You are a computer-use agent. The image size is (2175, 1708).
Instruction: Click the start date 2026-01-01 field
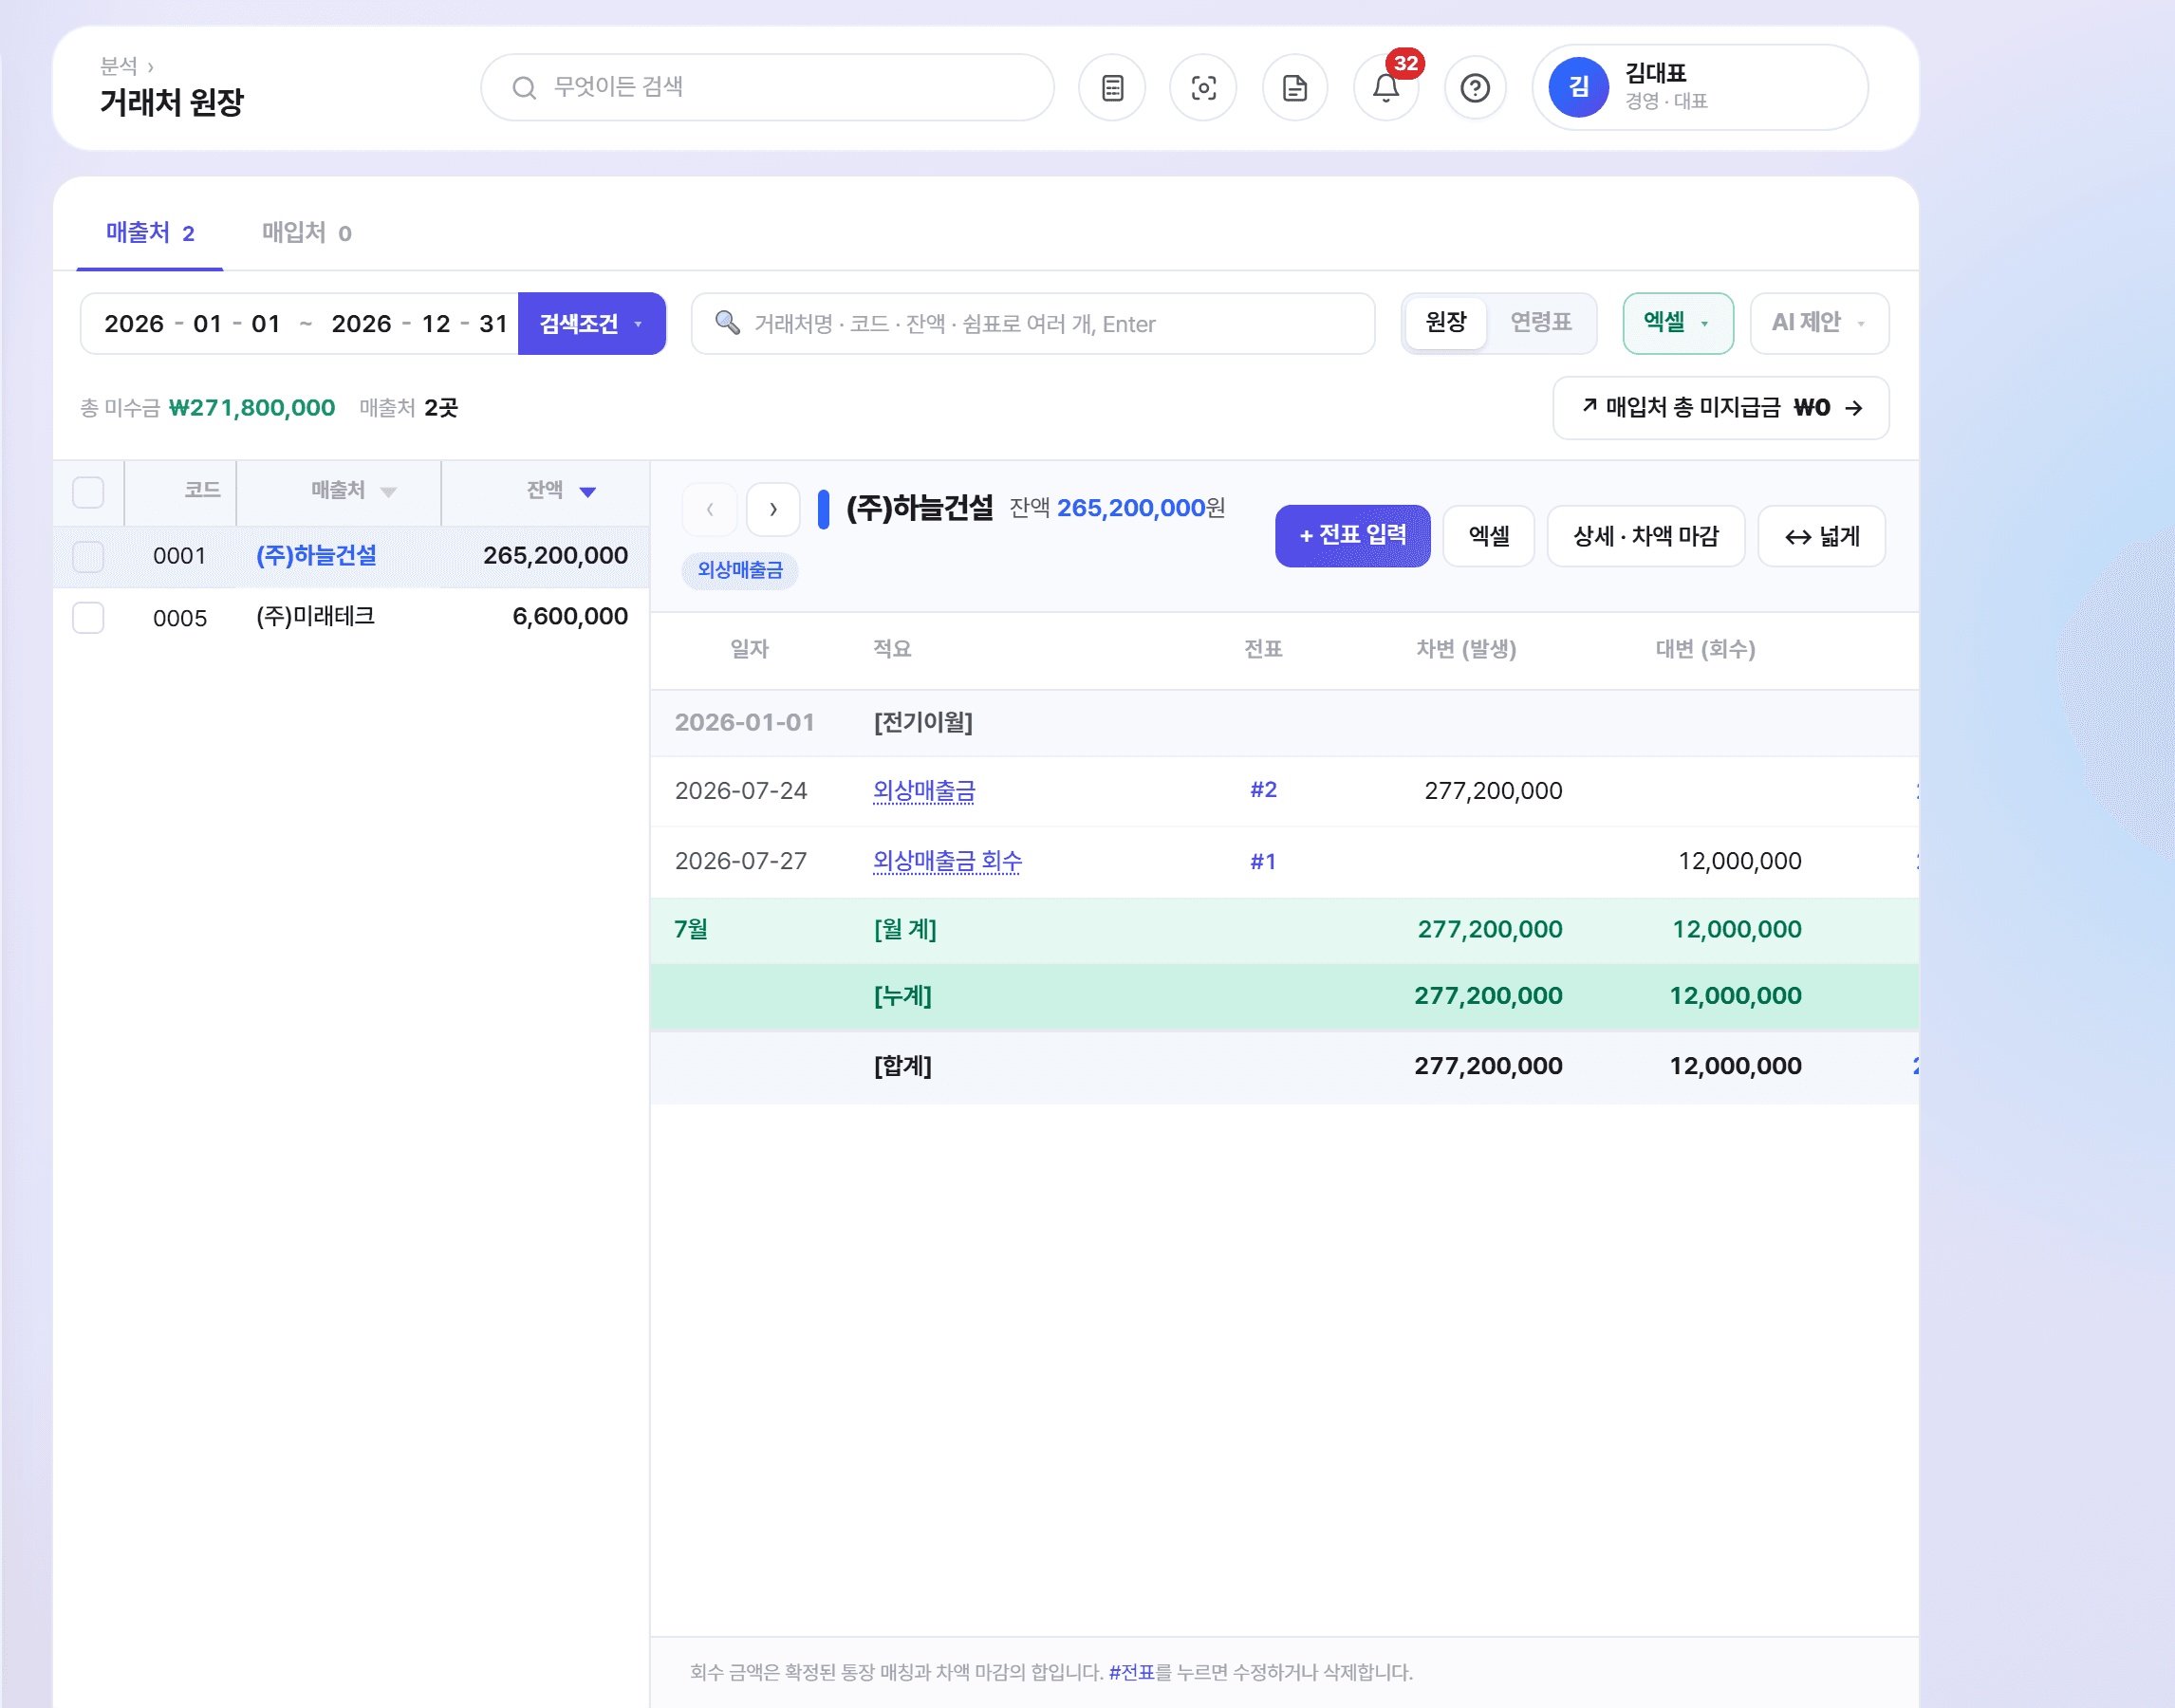192,324
